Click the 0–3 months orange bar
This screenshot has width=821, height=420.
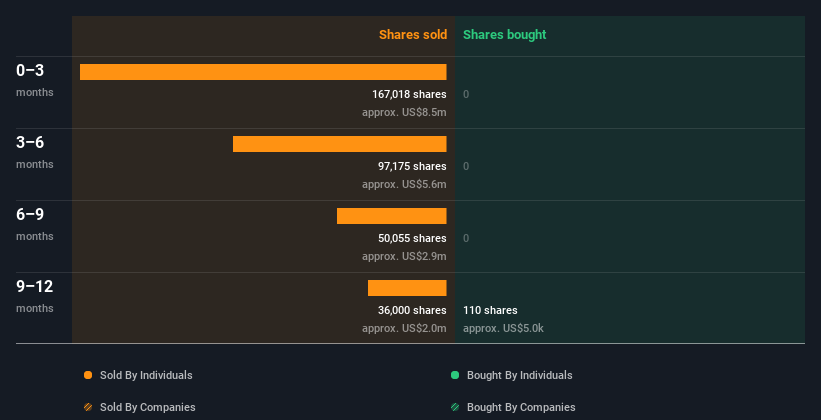[263, 72]
